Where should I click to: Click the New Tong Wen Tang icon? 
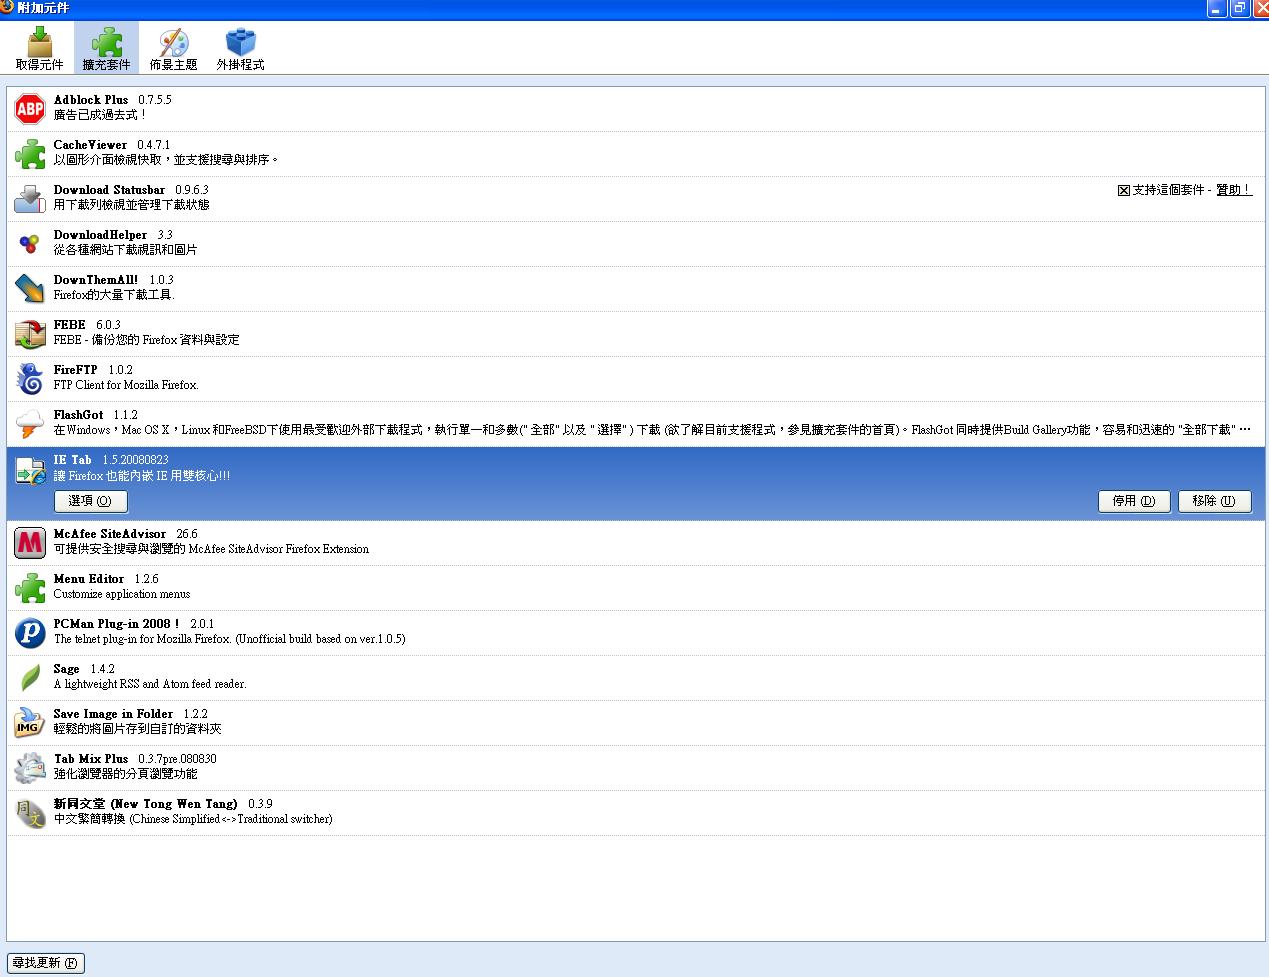coord(30,813)
